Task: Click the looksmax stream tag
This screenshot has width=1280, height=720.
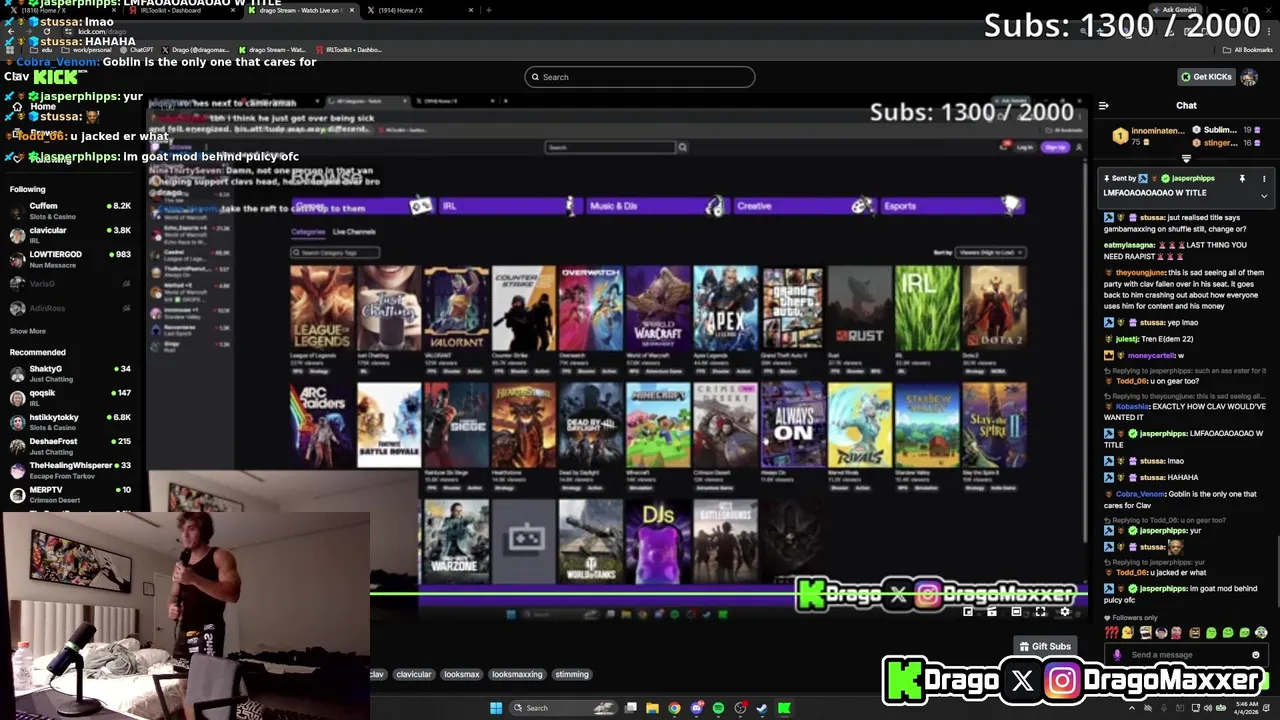Action: click(x=462, y=674)
